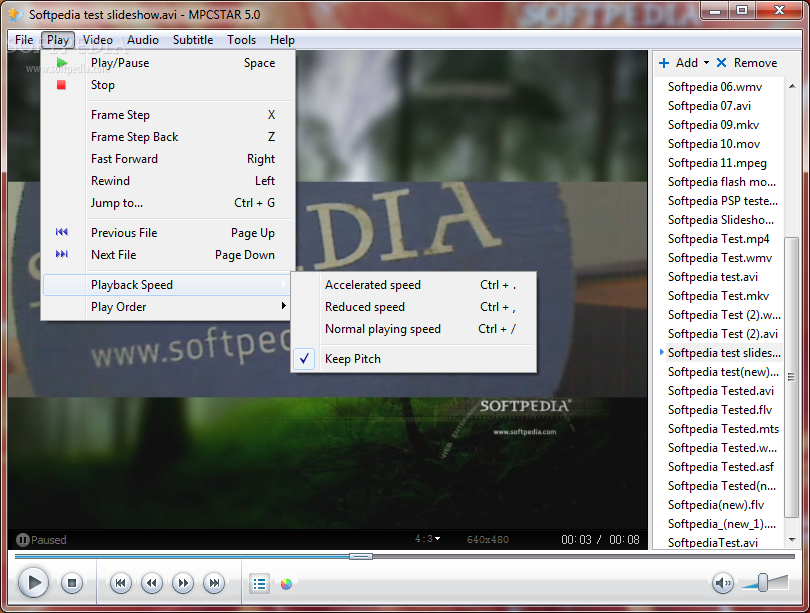Click the Fast Forward button in the control bar
Viewport: 810px width, 613px height.
(183, 584)
